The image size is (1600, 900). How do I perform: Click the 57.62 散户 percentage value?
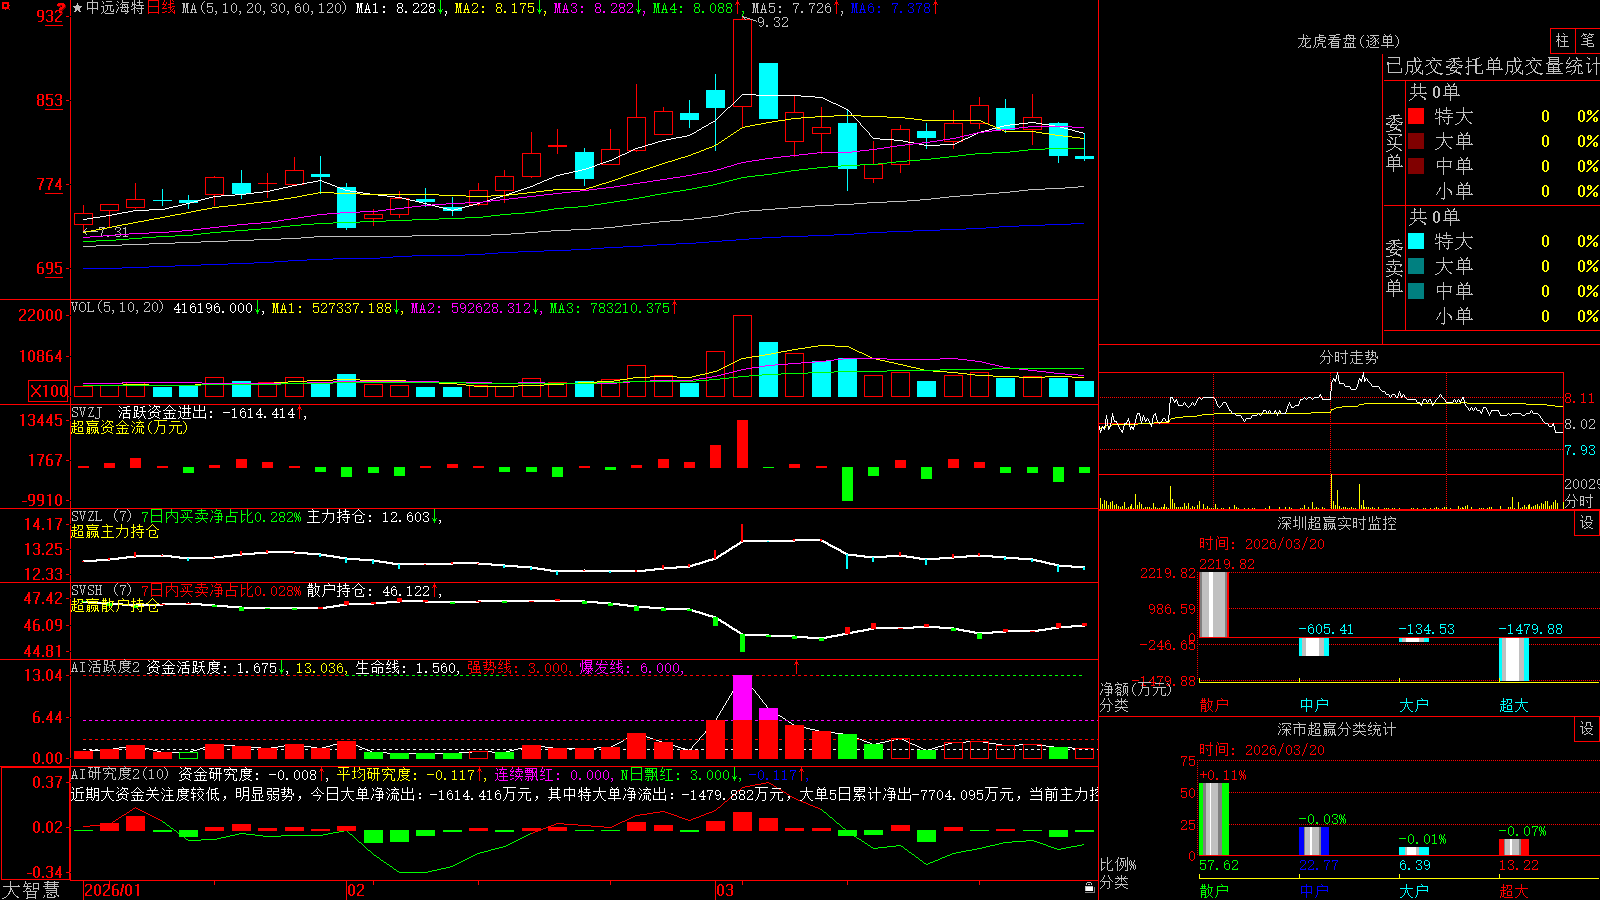tap(1219, 865)
